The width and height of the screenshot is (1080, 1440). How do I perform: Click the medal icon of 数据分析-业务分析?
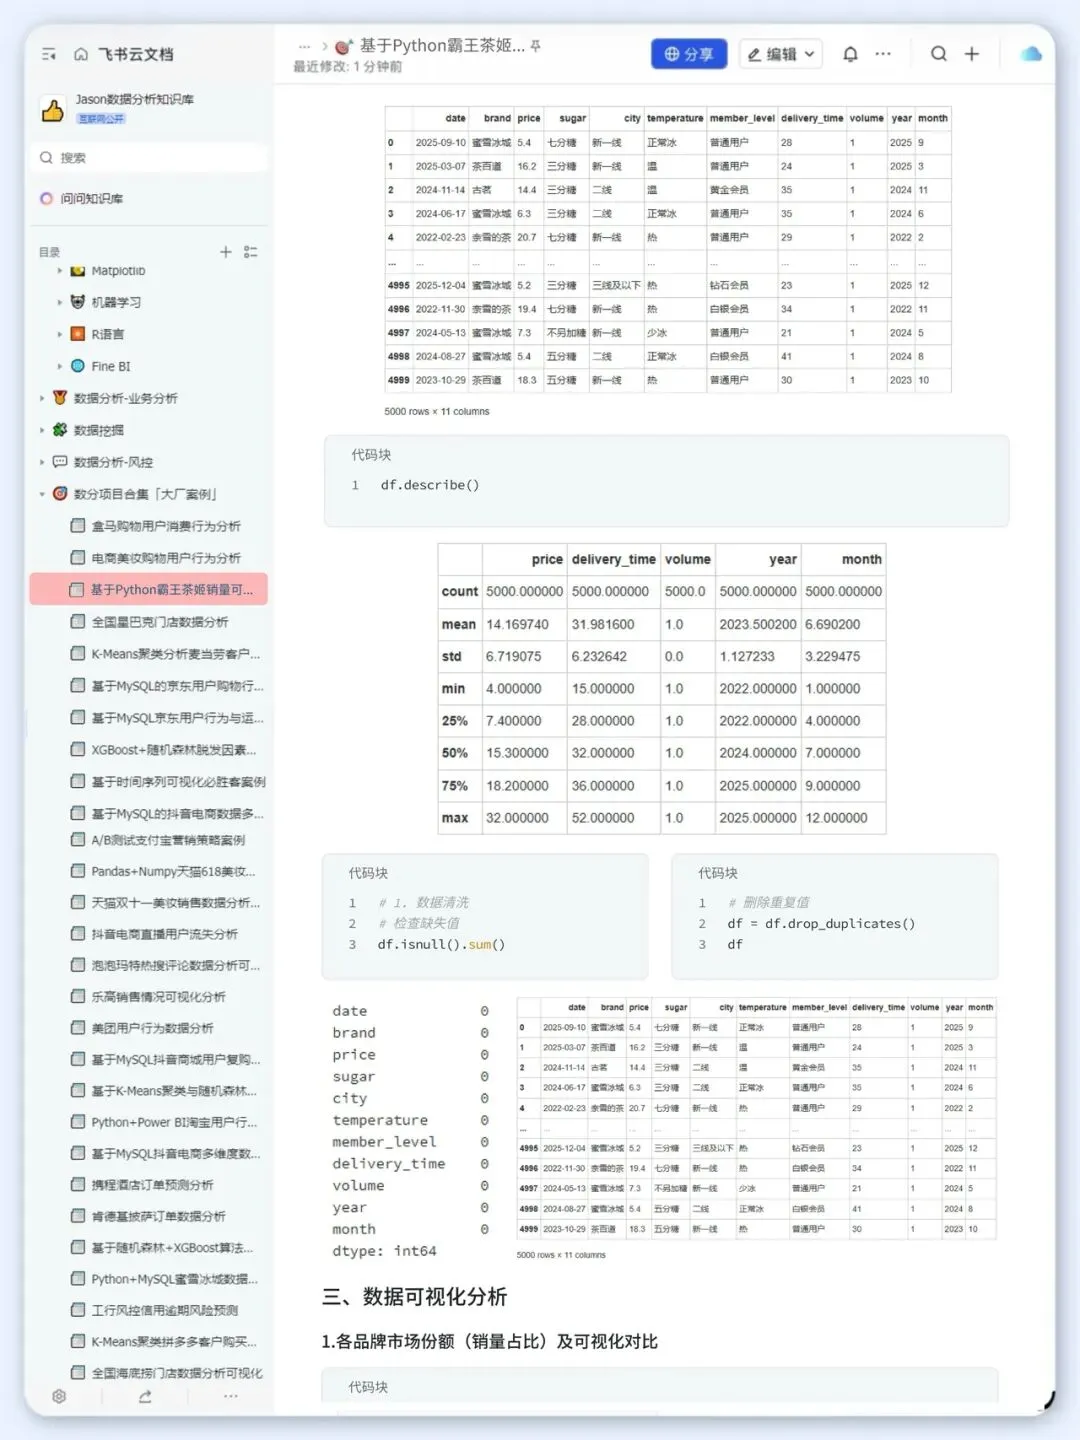[60, 398]
